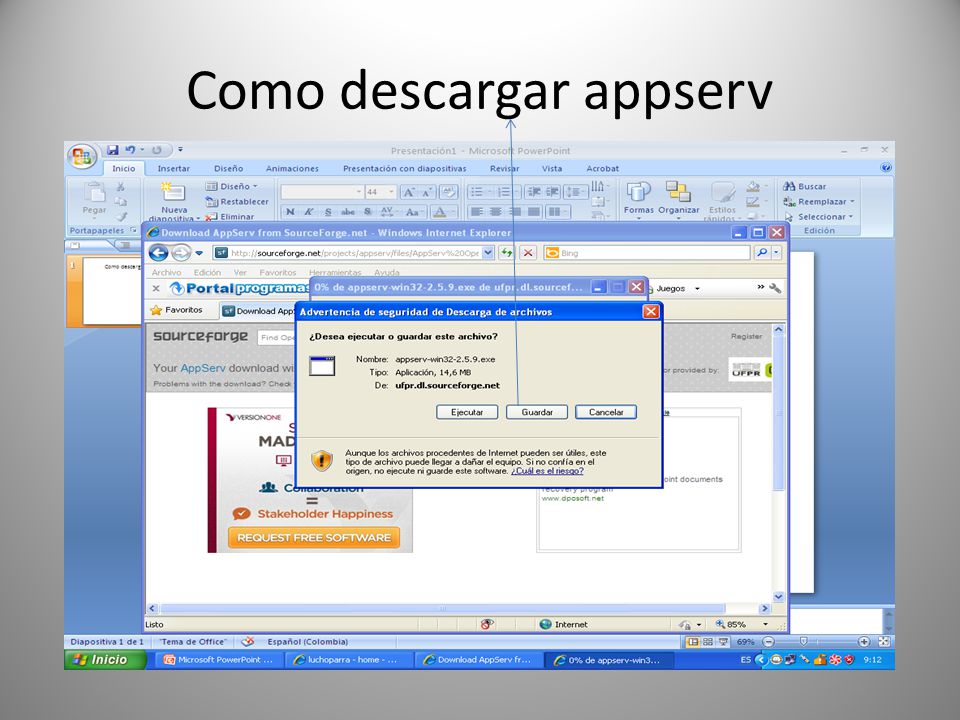Click the Office button in PowerPoint
The image size is (960, 720).
coord(82,157)
